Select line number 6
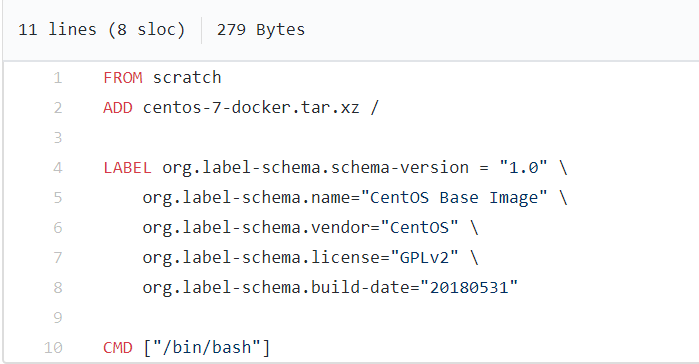Viewport: 699px width, 364px height. point(58,228)
